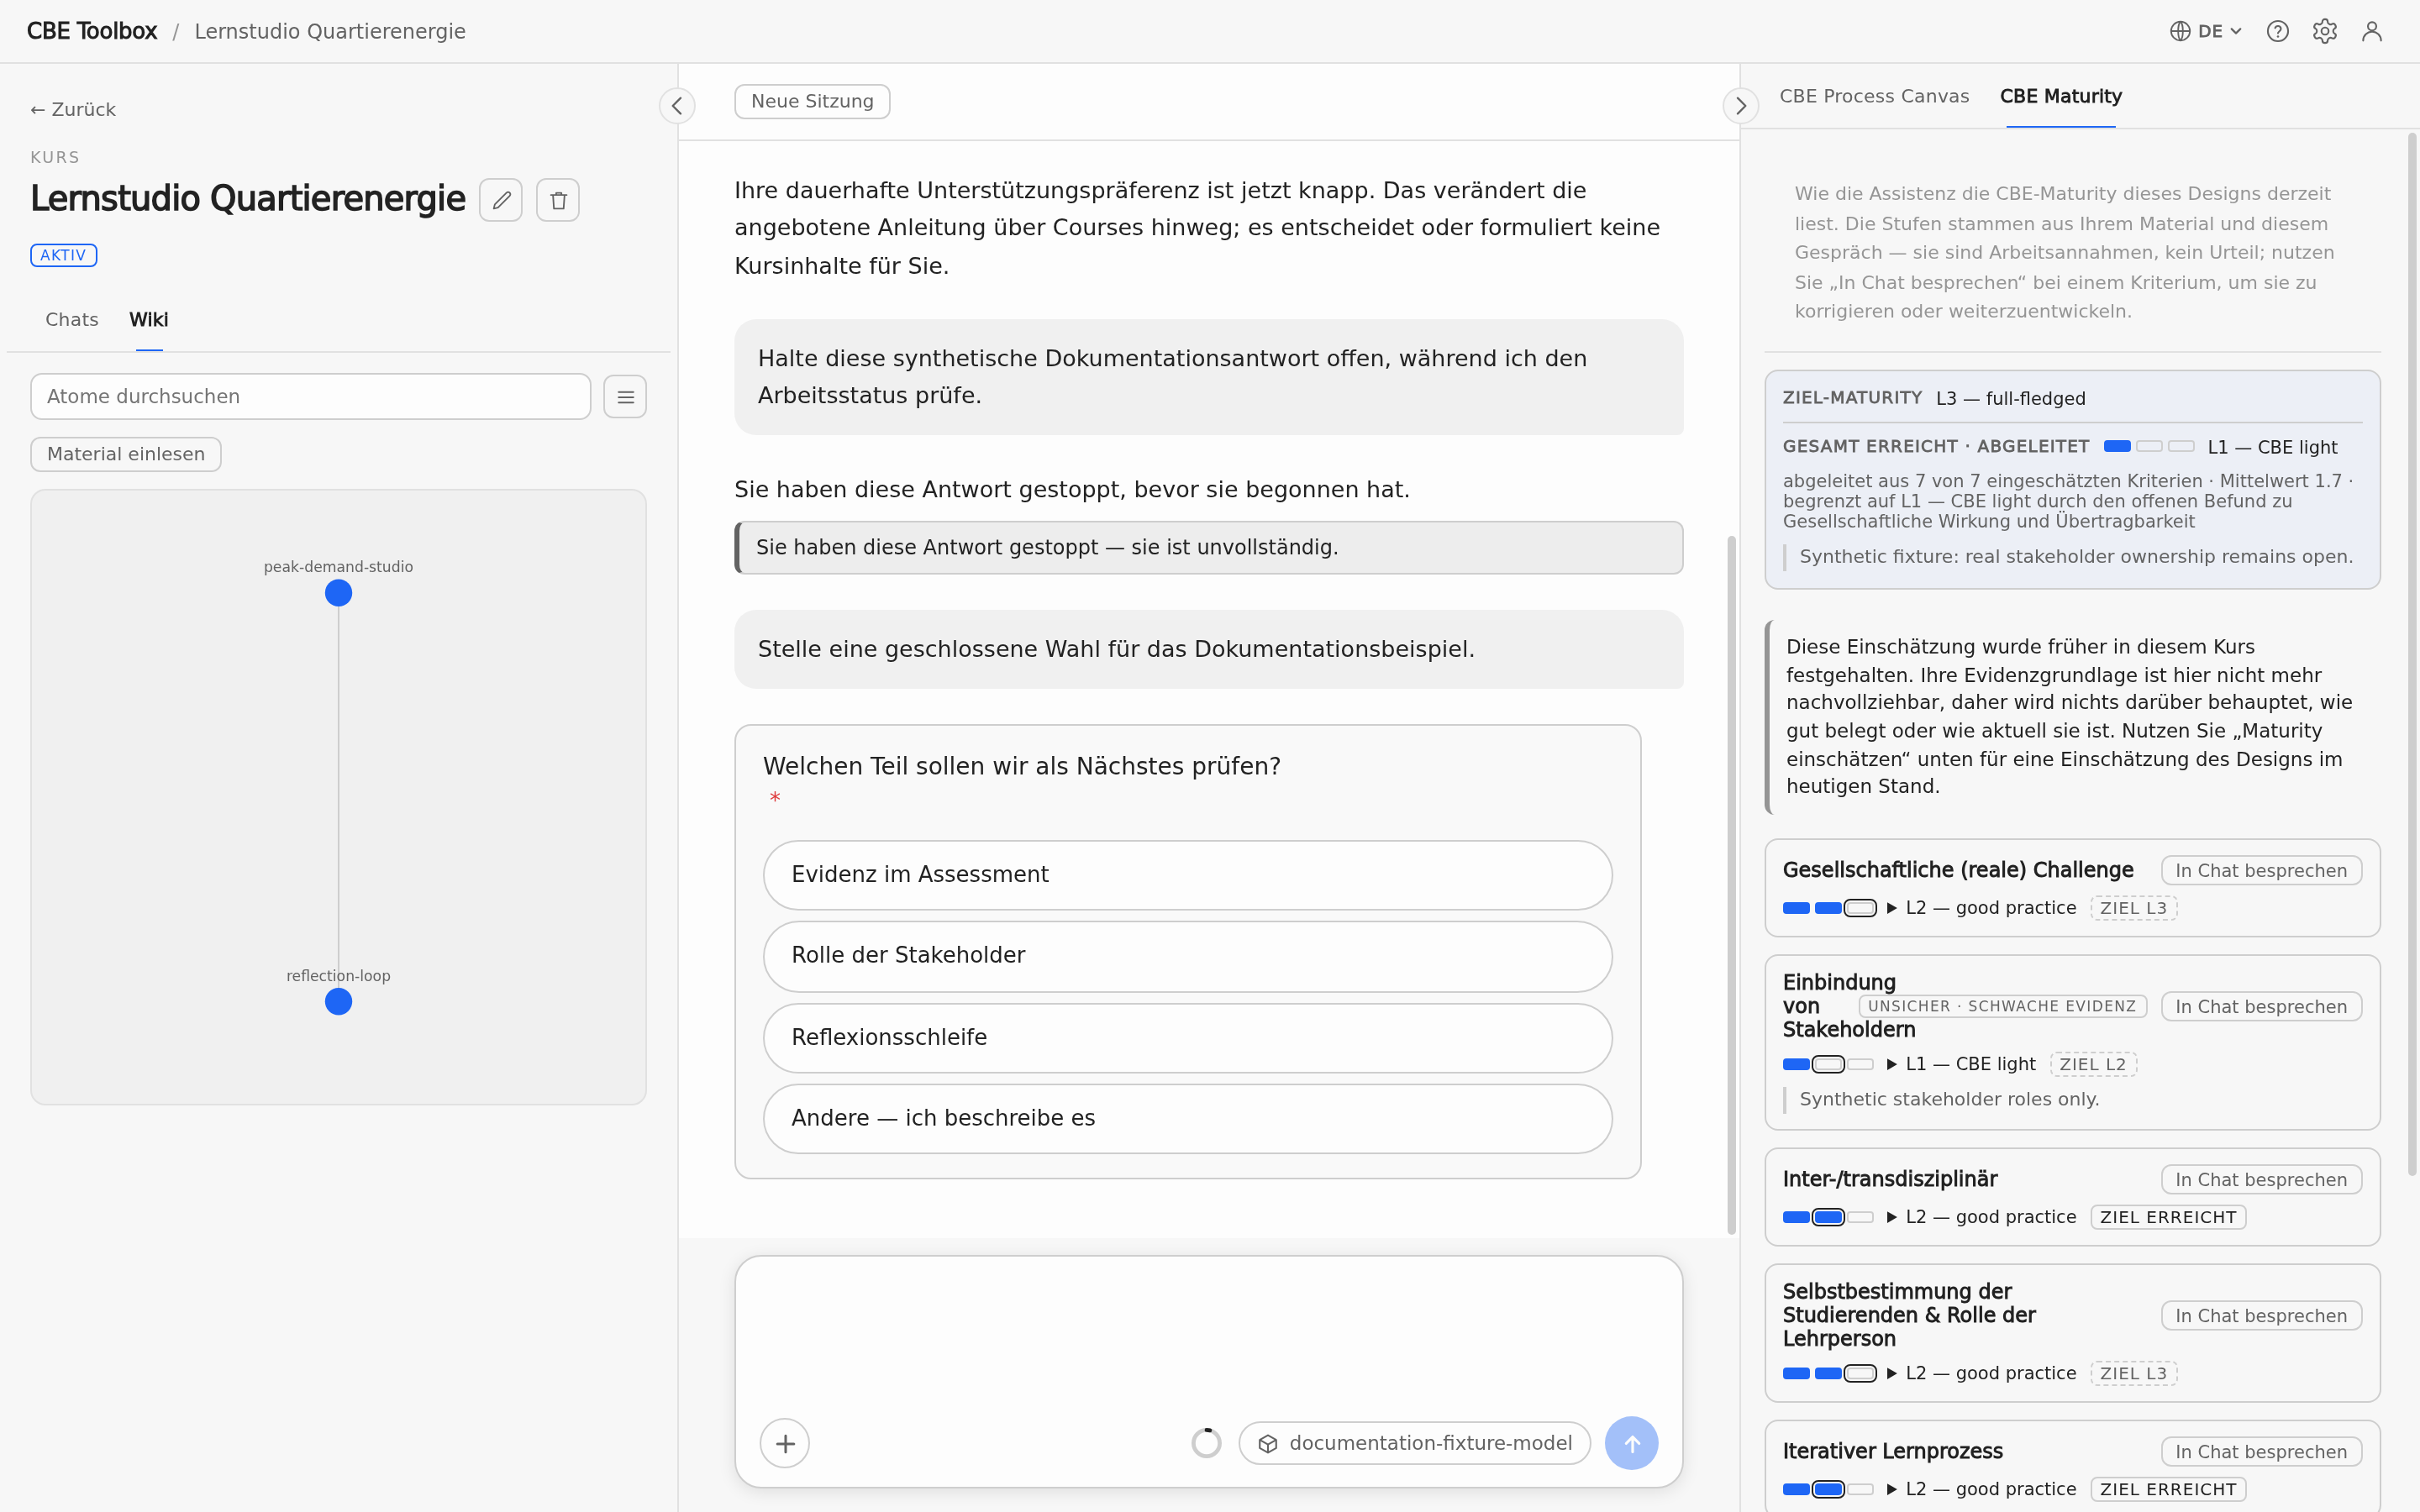Choose option Andere — ich beschreibe es
2420x1512 pixels.
coord(1187,1119)
